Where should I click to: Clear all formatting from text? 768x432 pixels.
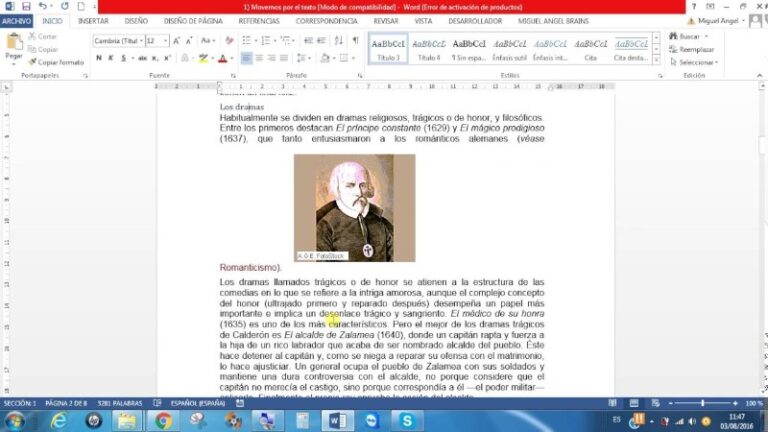(x=229, y=41)
